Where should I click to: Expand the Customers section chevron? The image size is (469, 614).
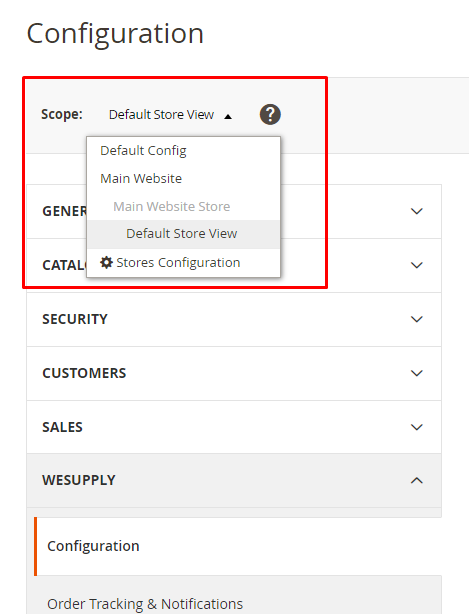click(417, 373)
